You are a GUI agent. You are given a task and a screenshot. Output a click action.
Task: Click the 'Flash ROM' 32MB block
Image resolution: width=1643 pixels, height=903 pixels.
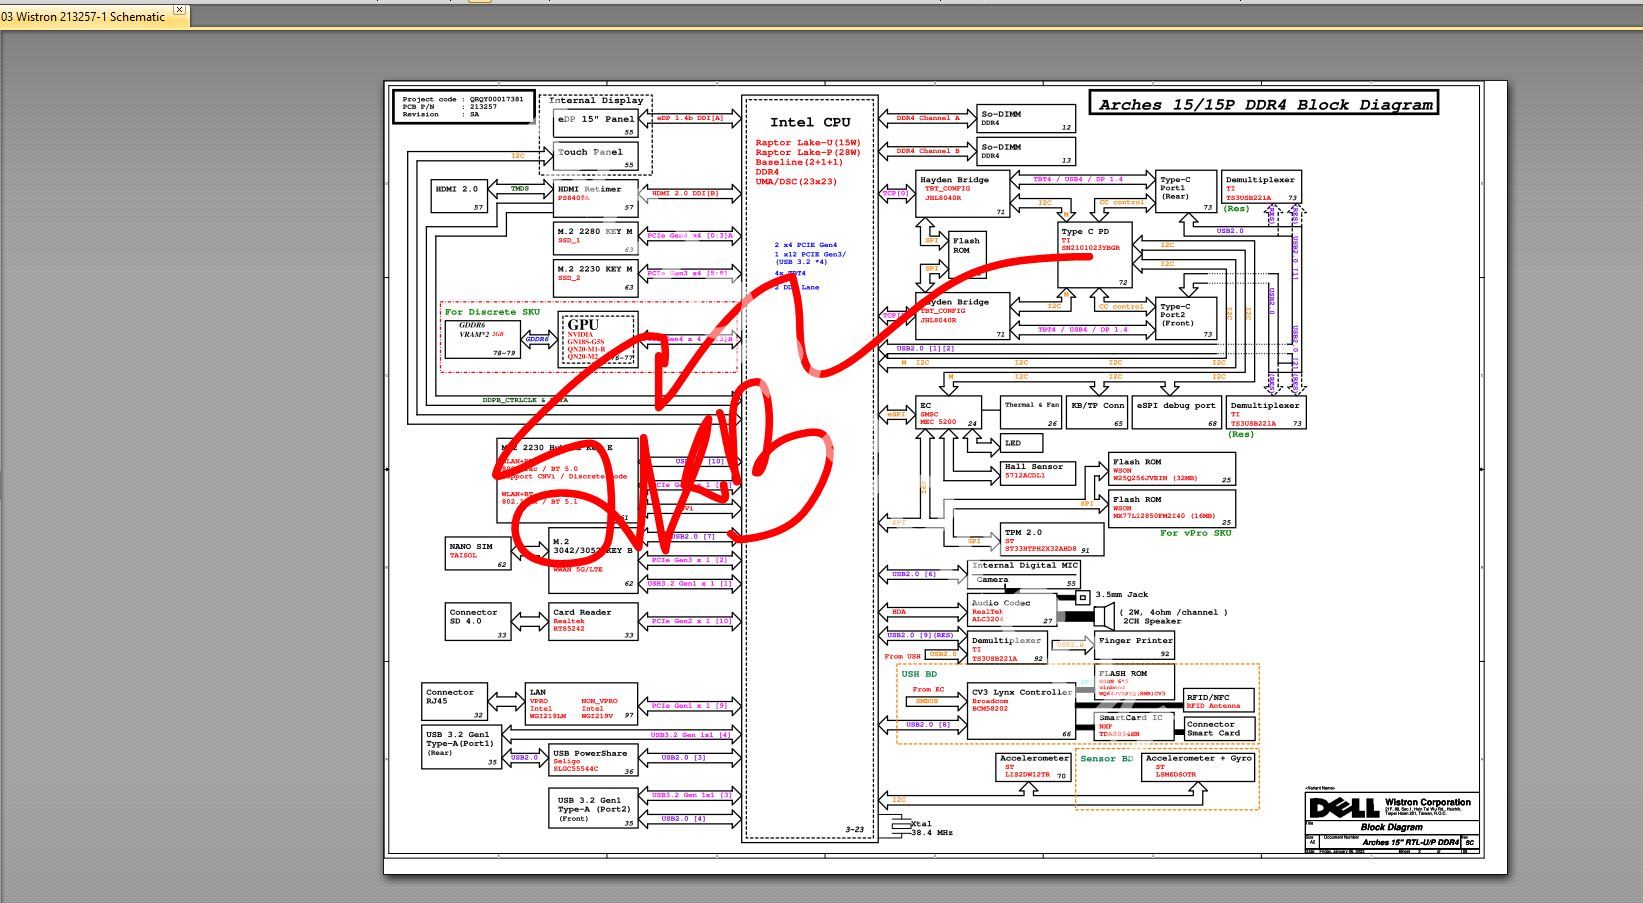point(1172,470)
